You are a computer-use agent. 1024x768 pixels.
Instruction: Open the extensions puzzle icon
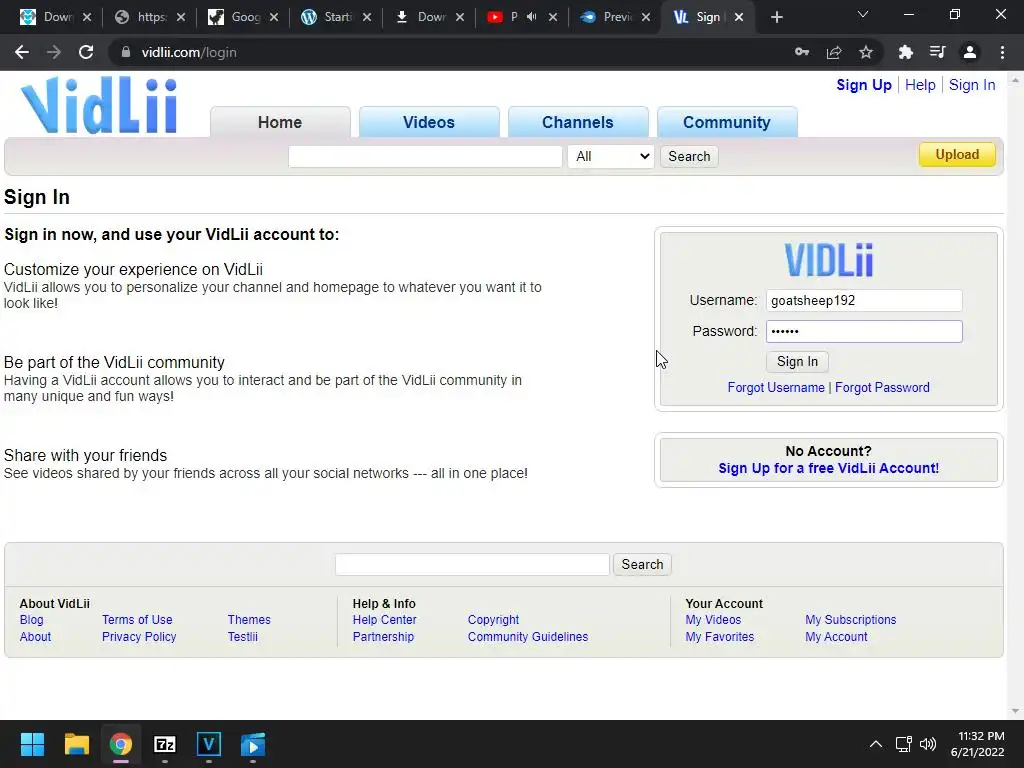click(905, 52)
